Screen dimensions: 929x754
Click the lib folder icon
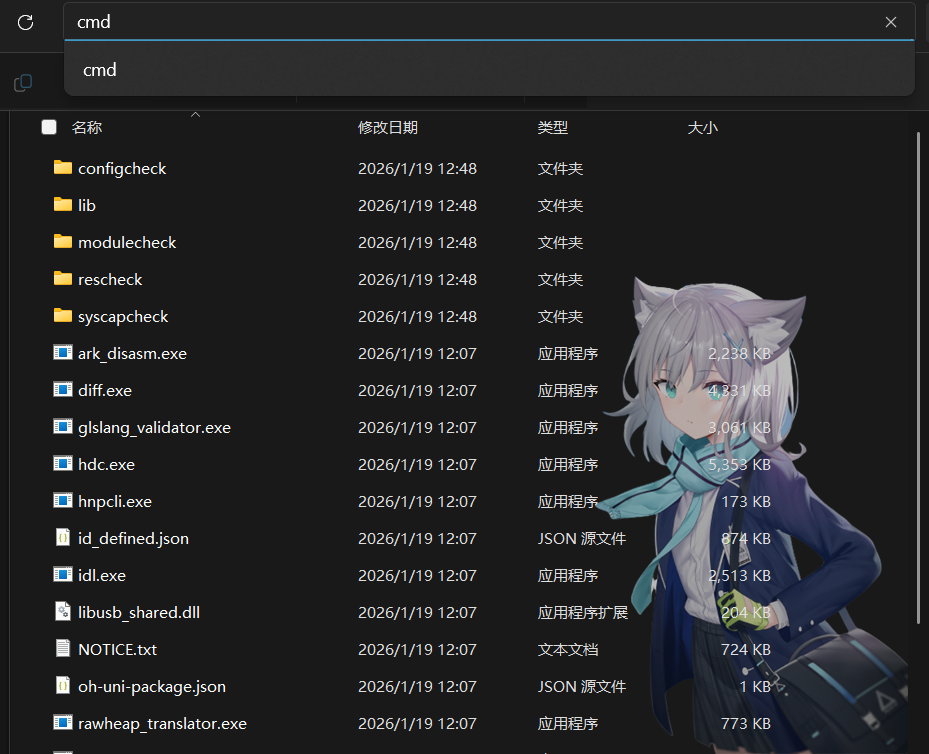pyautogui.click(x=63, y=205)
